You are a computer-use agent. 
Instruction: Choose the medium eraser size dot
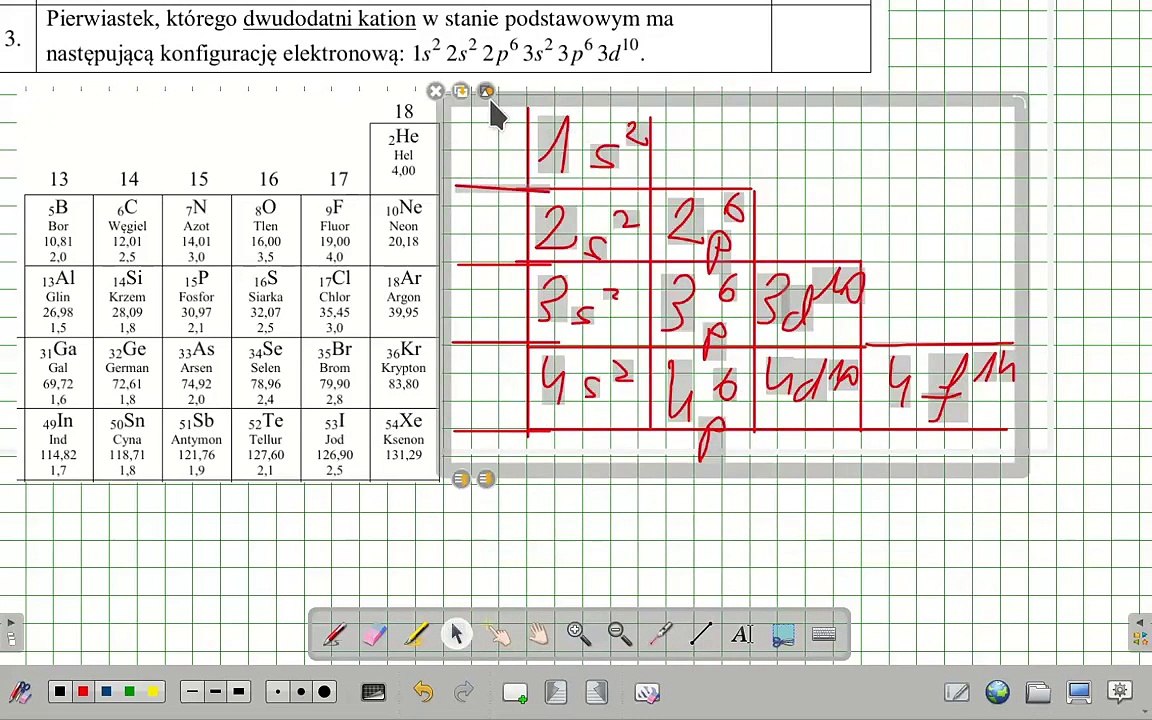300,692
